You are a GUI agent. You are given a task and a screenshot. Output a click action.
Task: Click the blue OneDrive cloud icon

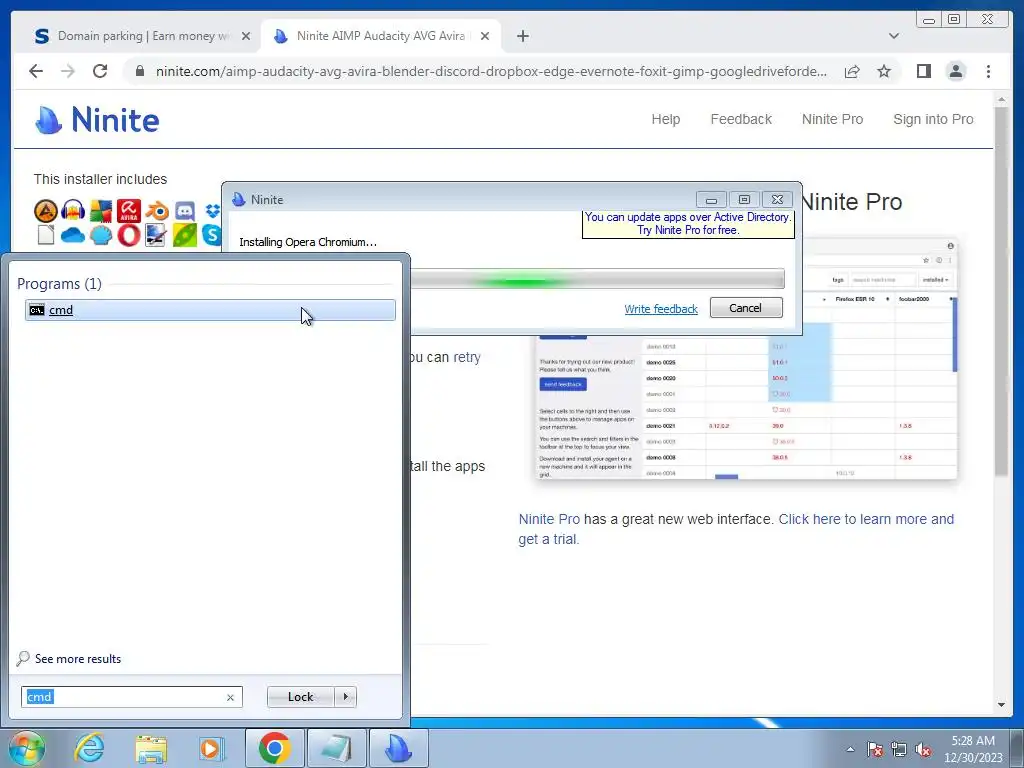(x=73, y=235)
